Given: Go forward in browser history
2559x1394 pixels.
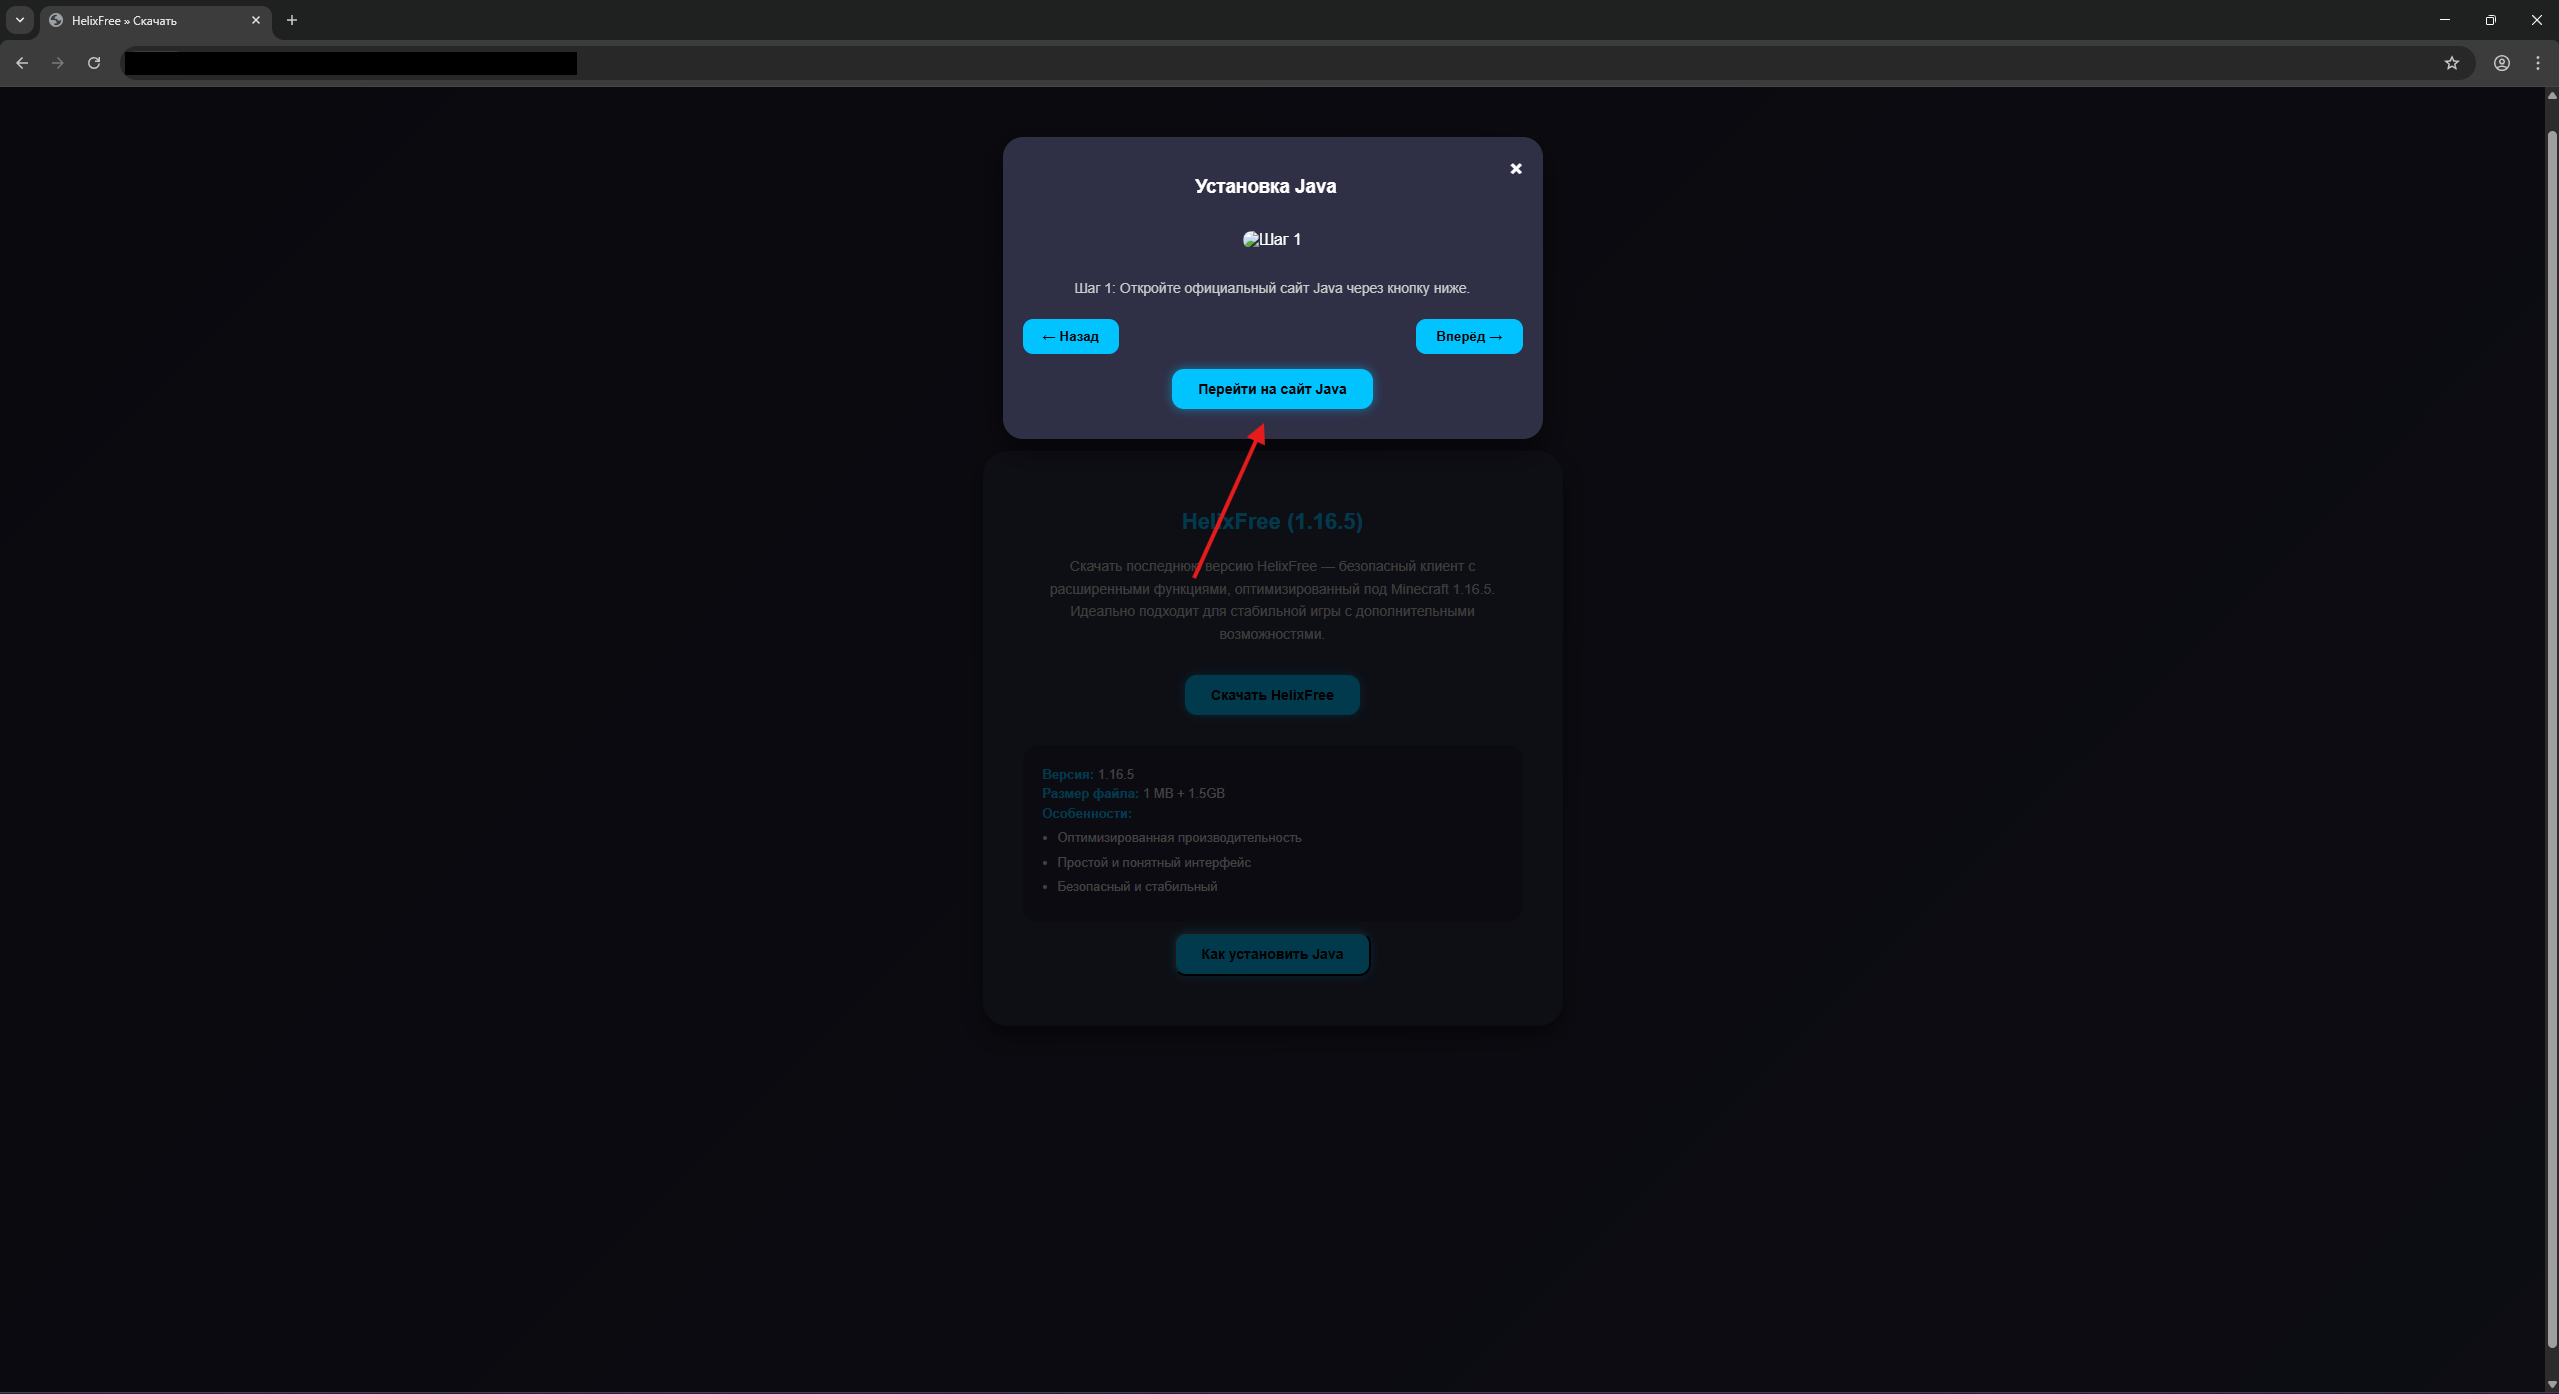Looking at the screenshot, I should 58,63.
